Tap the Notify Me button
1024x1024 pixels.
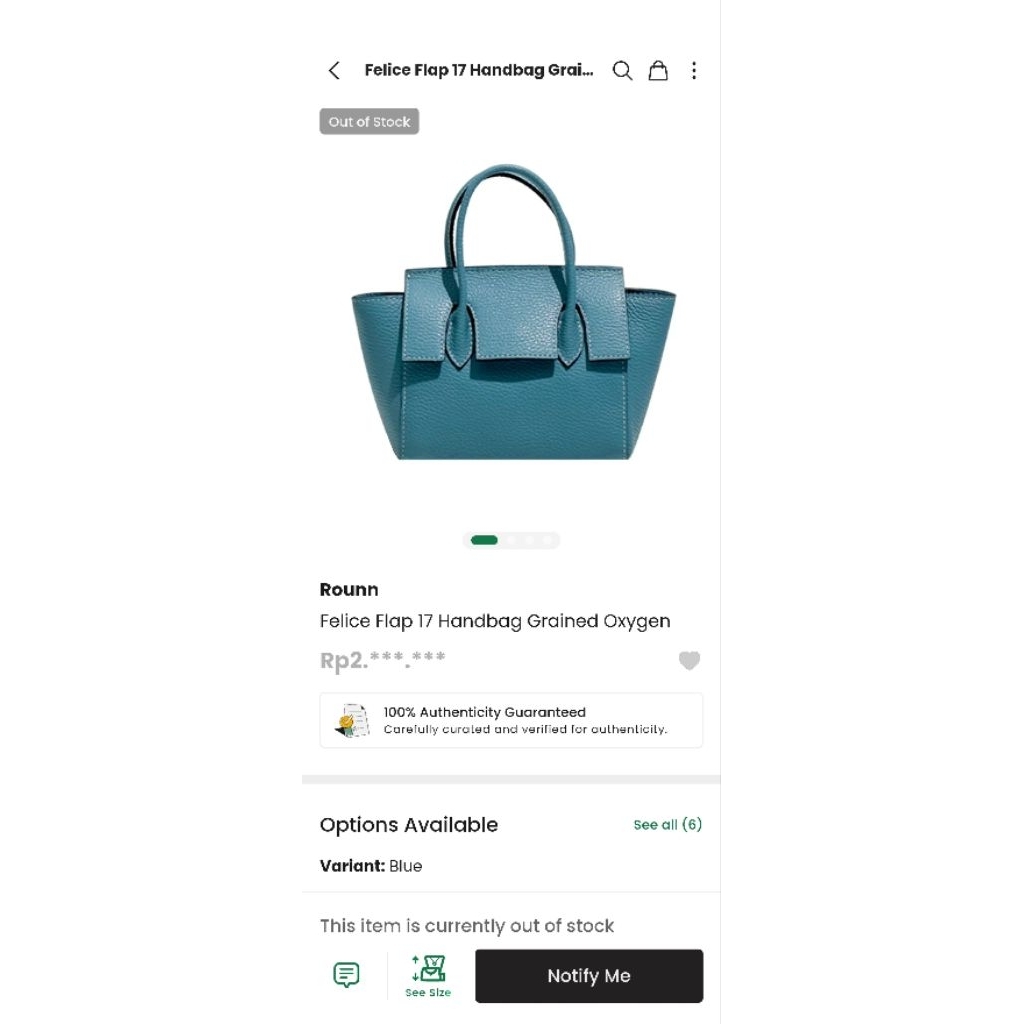point(589,976)
